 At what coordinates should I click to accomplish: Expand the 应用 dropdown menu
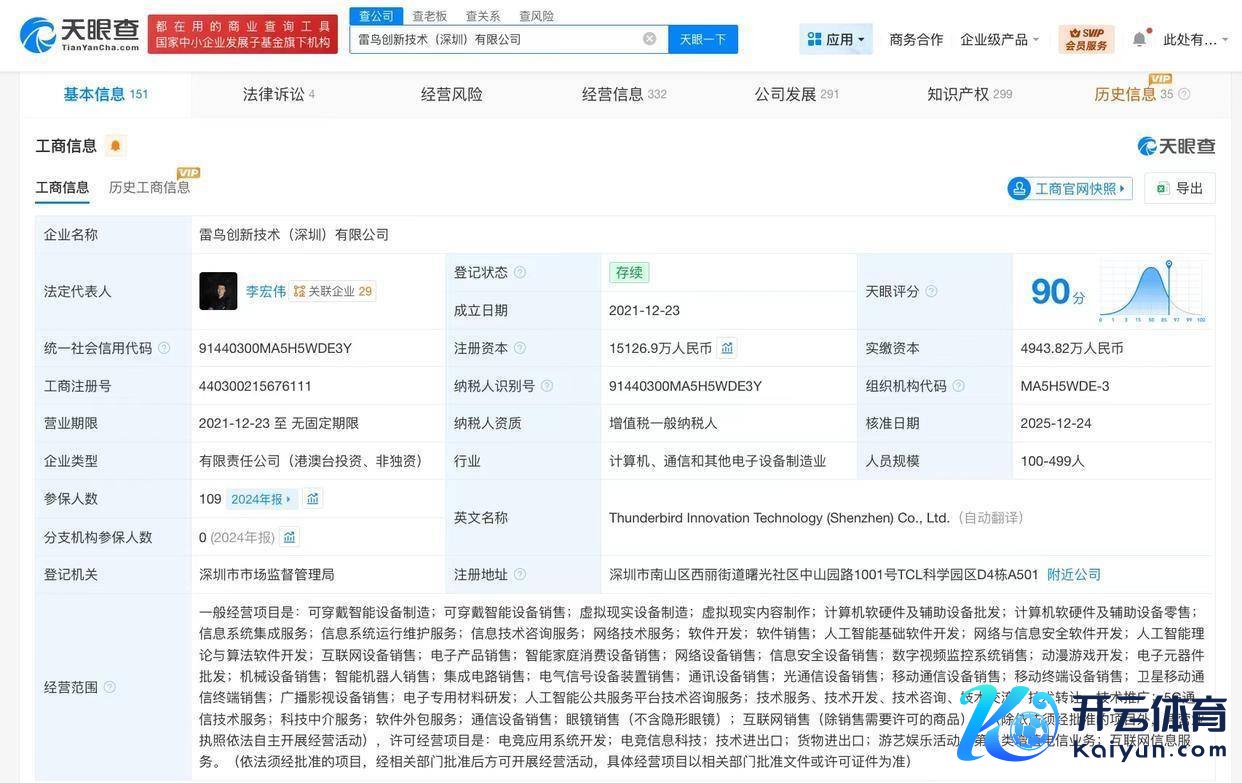coord(836,39)
